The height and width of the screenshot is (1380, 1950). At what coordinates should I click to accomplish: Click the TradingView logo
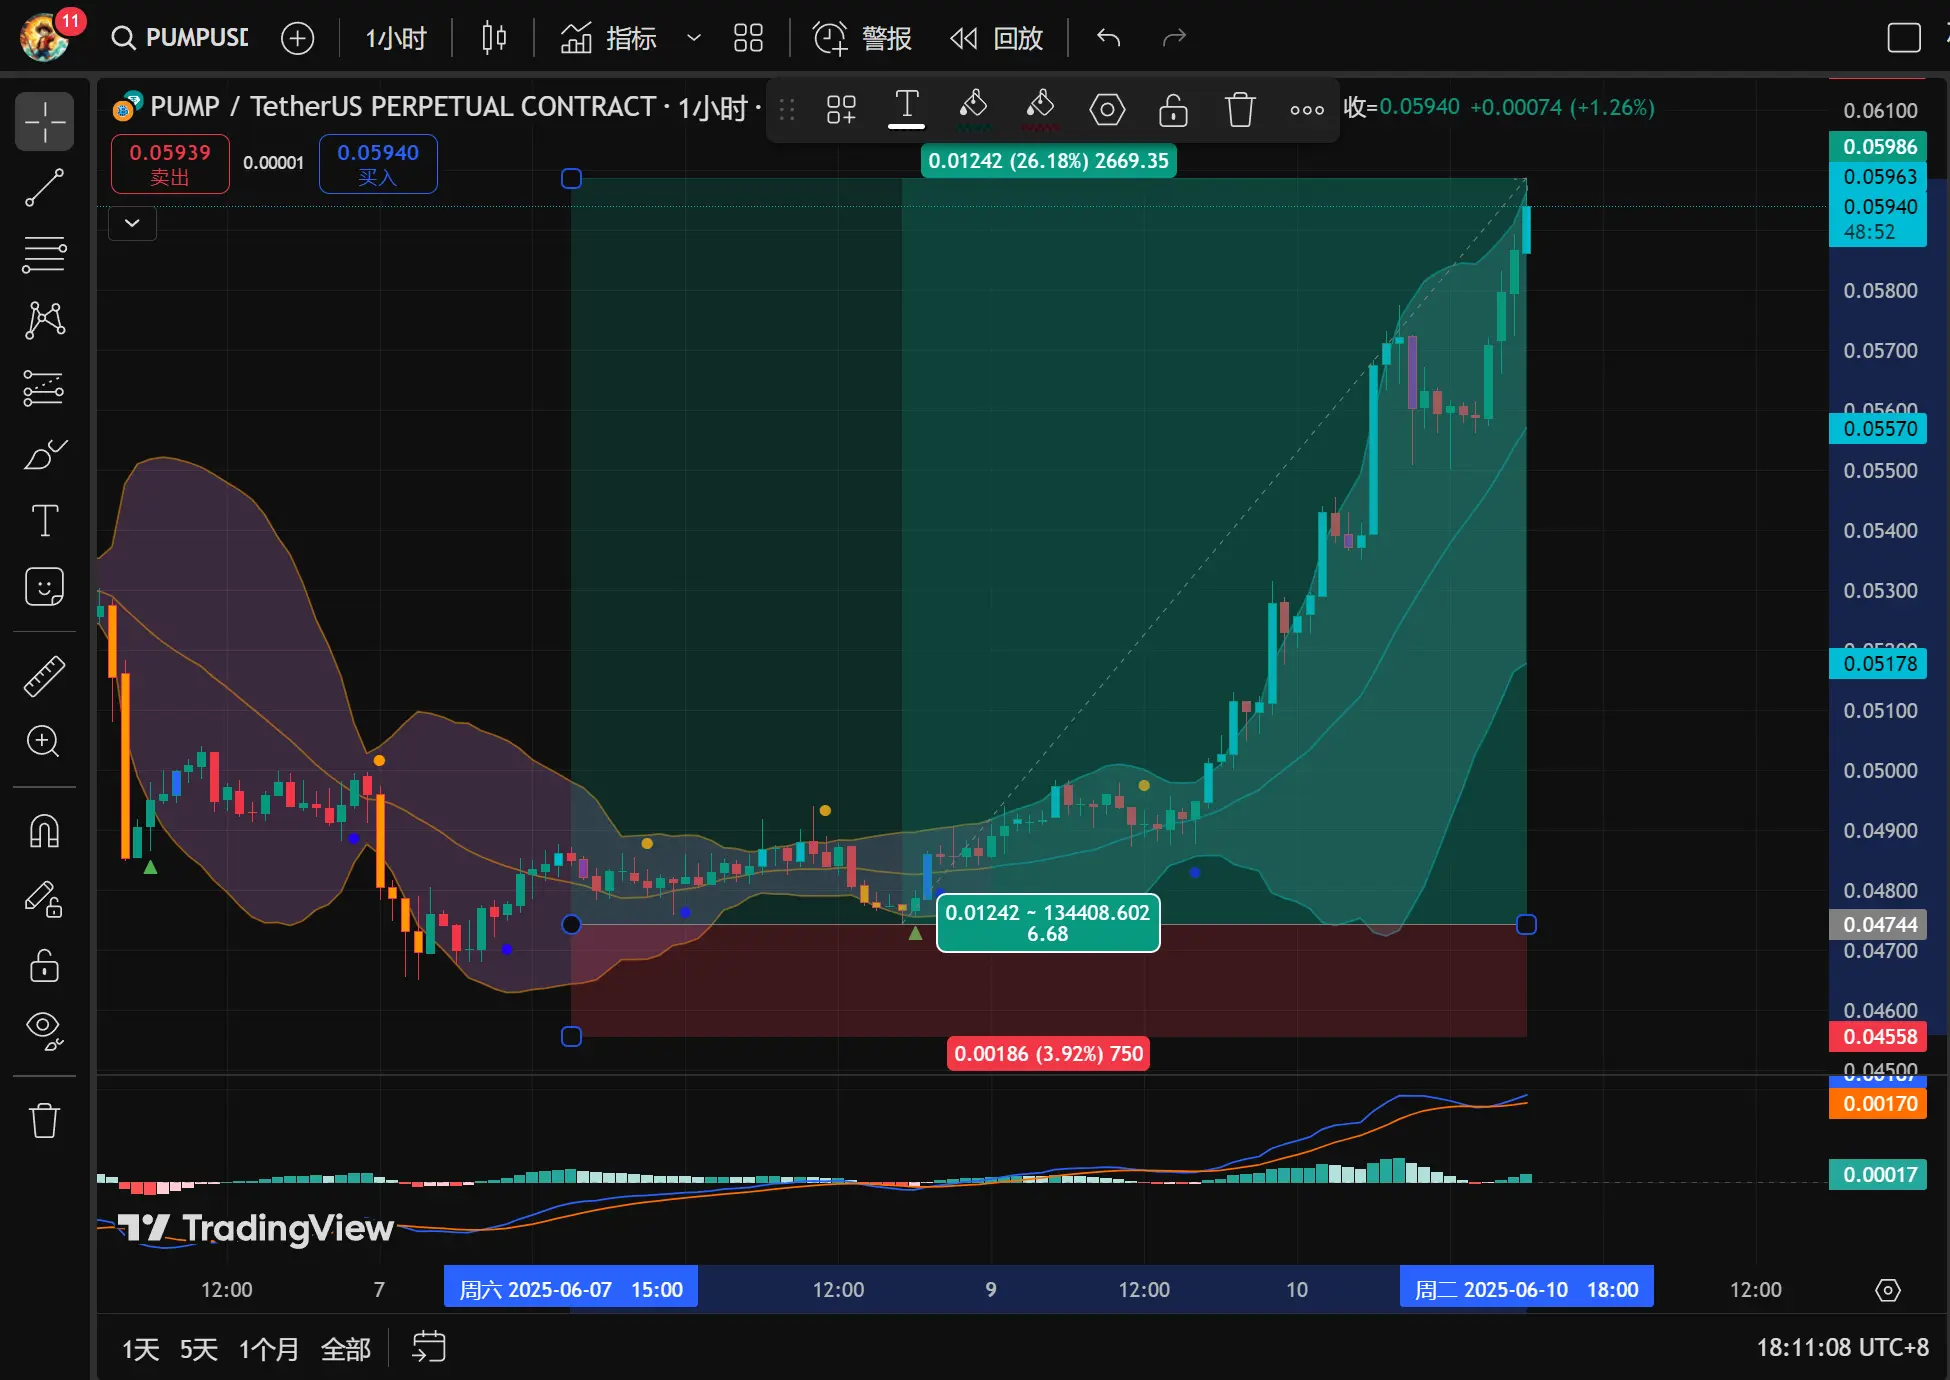coord(256,1228)
